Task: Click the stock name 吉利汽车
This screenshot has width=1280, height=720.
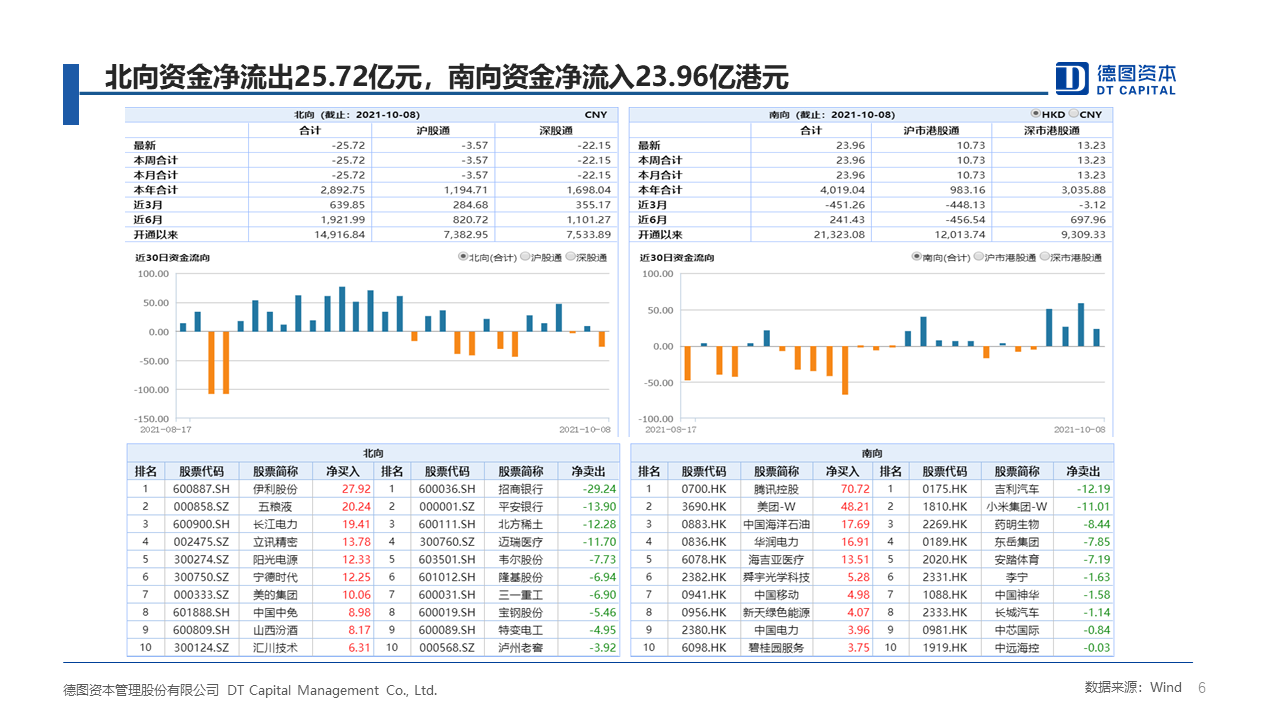Action: [x=1017, y=489]
